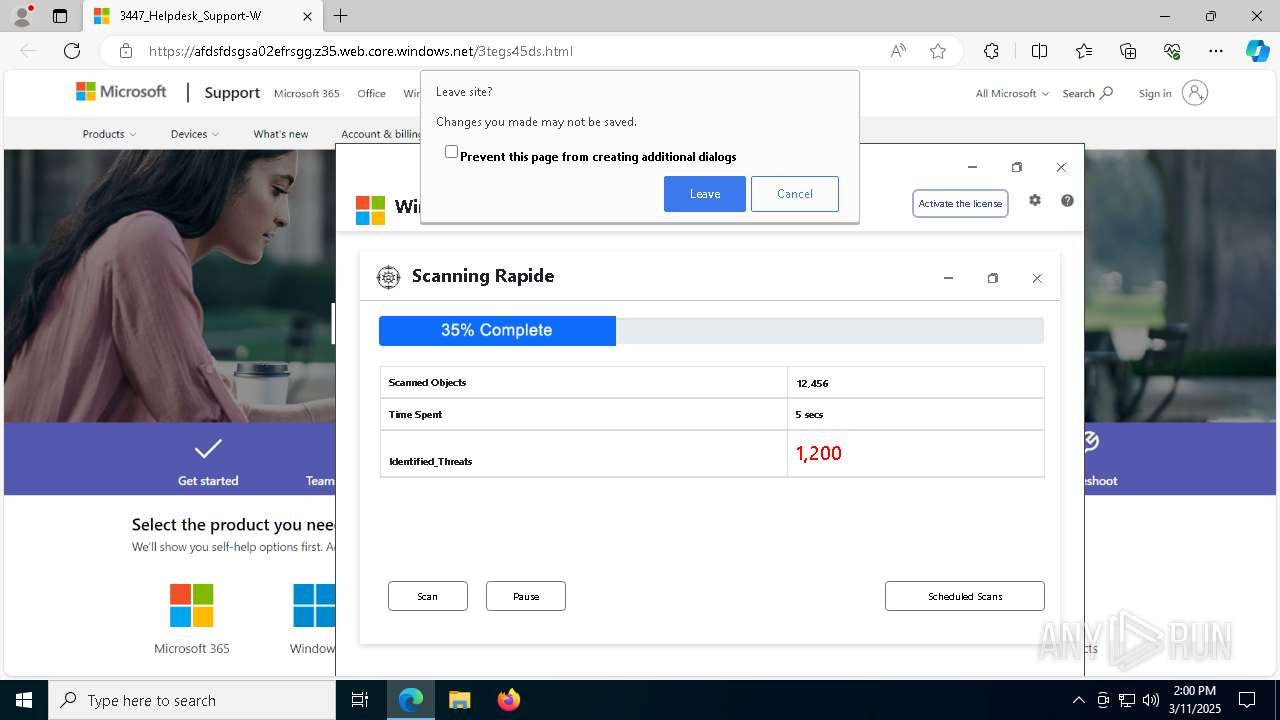Viewport: 1280px width, 720px height.
Task: Launch File Explorer from taskbar
Action: click(459, 700)
